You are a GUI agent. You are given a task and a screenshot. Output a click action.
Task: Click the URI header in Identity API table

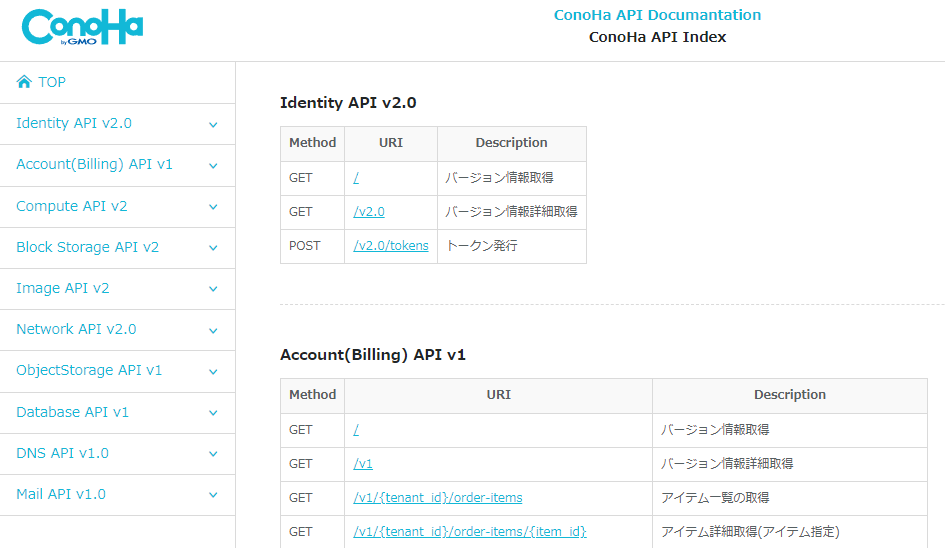pyautogui.click(x=391, y=143)
